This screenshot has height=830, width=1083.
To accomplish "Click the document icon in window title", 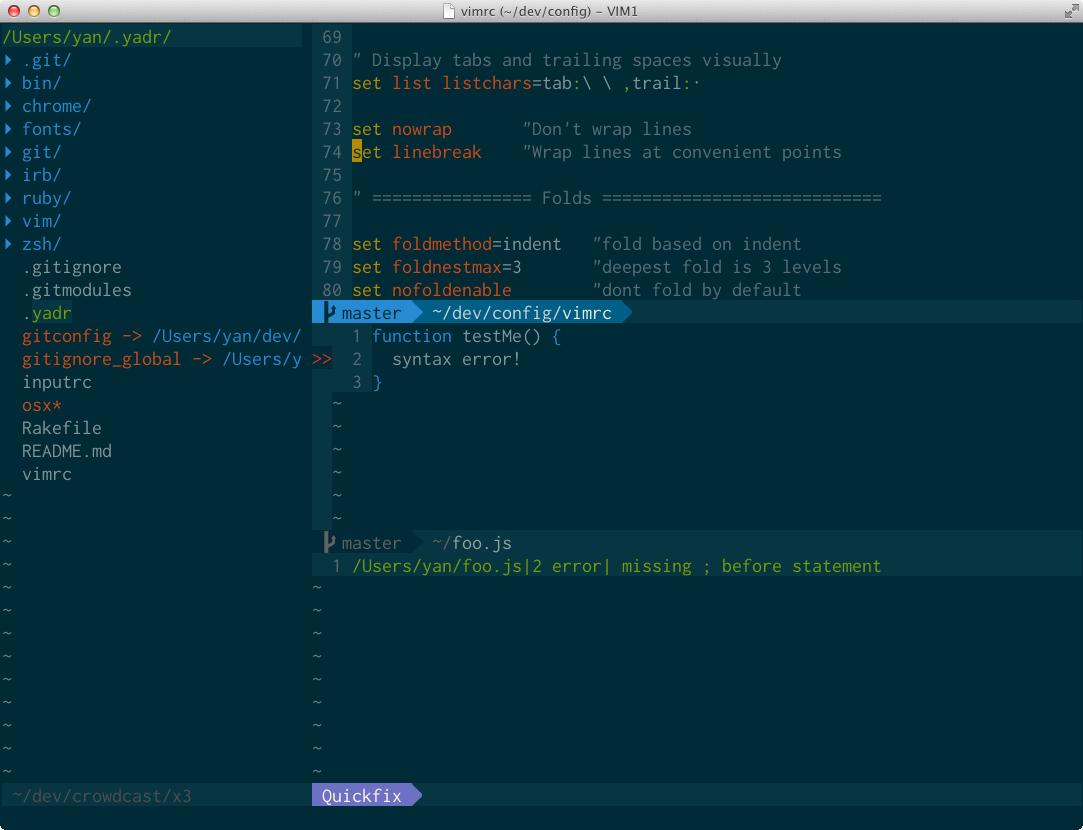I will pyautogui.click(x=449, y=11).
